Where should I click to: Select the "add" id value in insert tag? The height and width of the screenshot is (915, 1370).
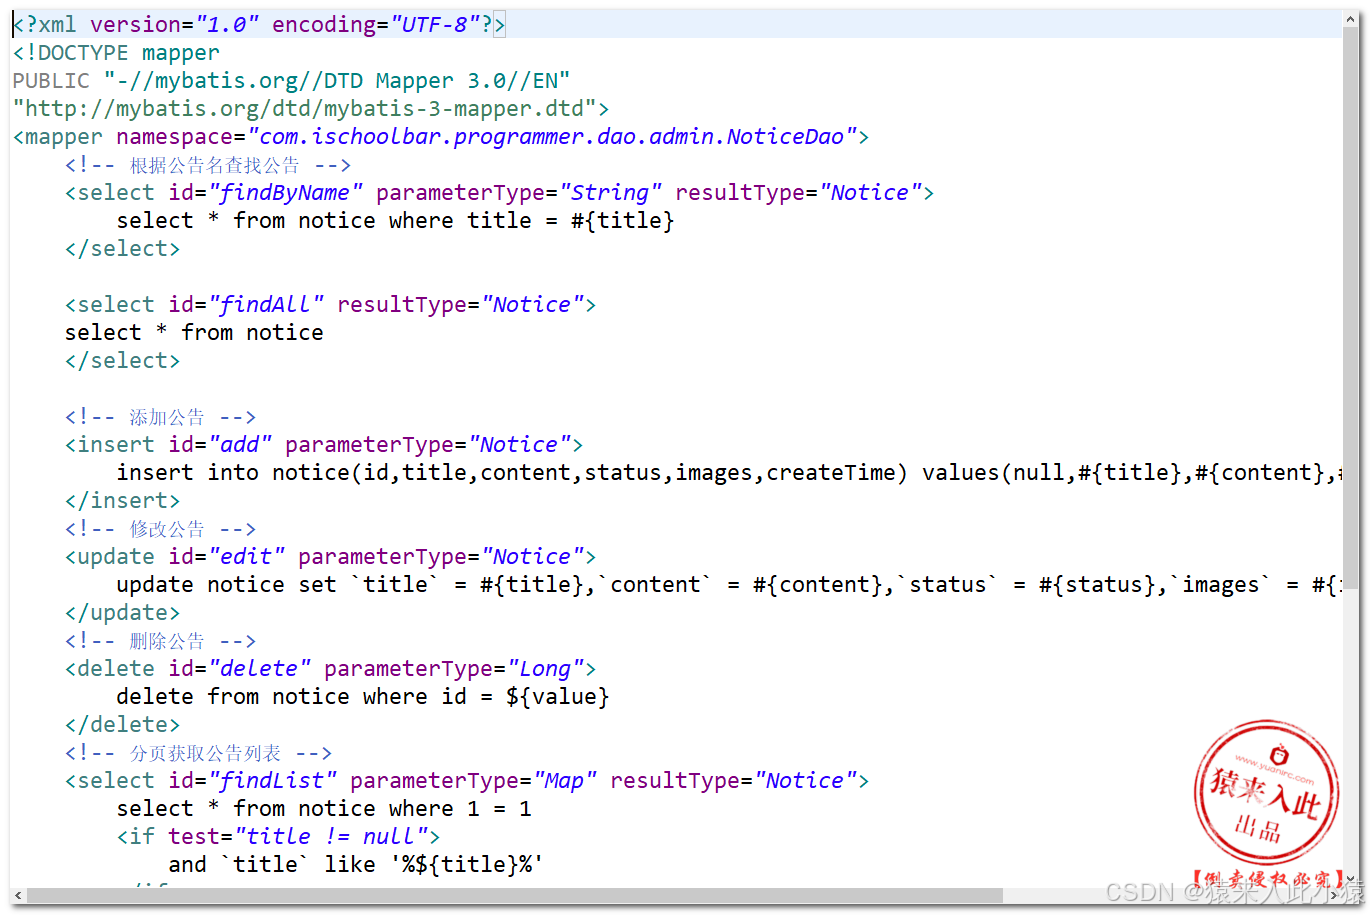(x=240, y=444)
